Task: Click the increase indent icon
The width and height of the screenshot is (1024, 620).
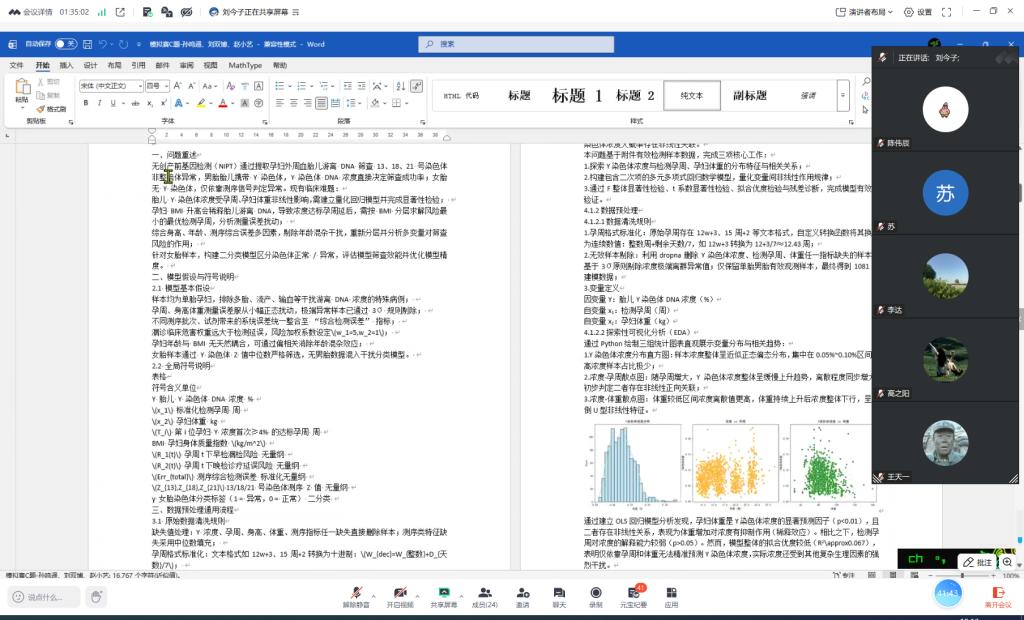Action: [x=361, y=86]
